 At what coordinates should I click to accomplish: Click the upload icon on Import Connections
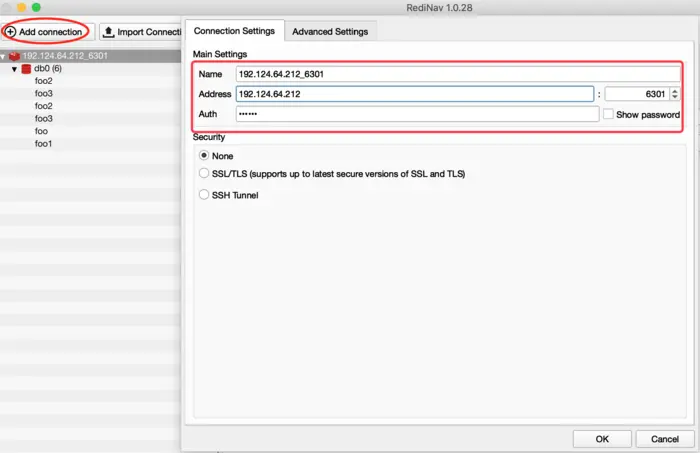pos(108,32)
